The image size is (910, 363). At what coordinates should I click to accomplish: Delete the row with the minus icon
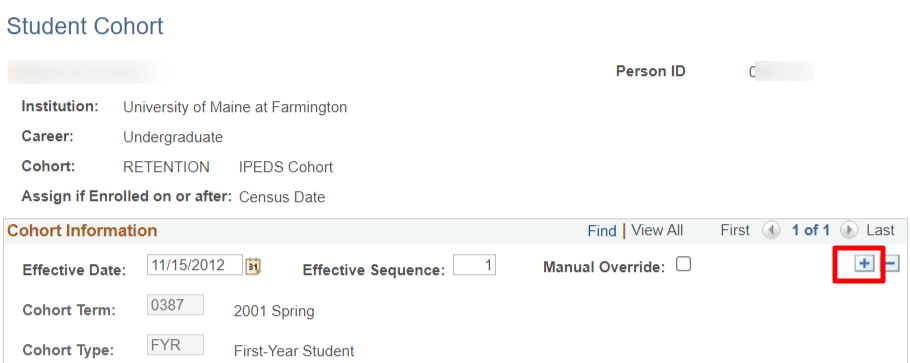[891, 264]
